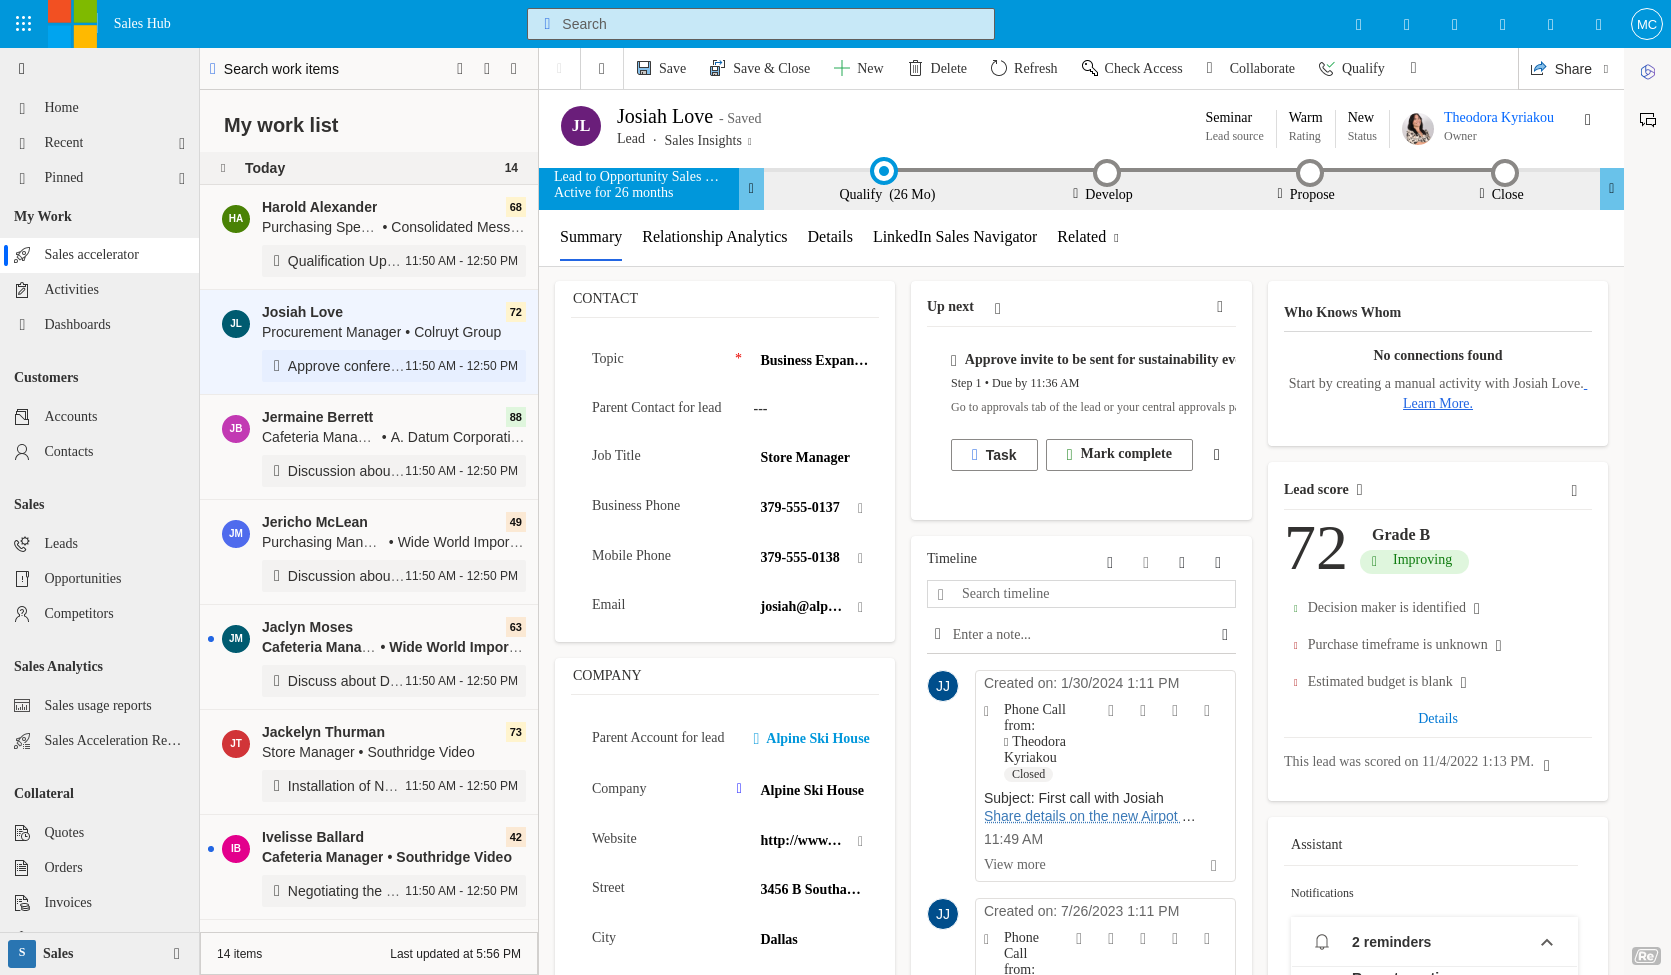Open Copilot pane icon on right rail
This screenshot has height=975, width=1671.
pos(1648,72)
